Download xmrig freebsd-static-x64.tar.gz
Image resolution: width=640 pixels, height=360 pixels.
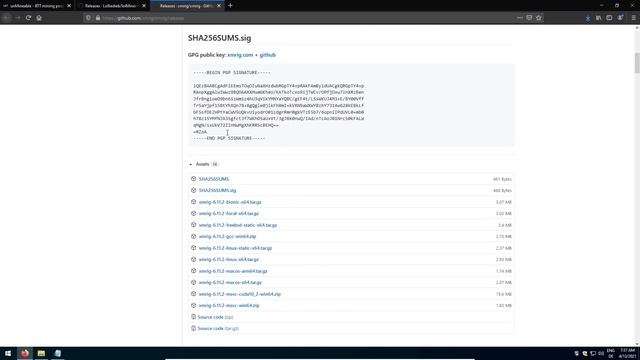click(238, 225)
